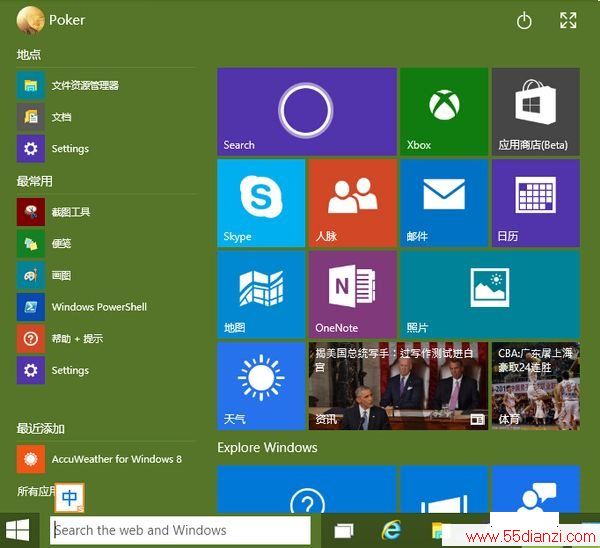Click the power button icon

[x=524, y=21]
